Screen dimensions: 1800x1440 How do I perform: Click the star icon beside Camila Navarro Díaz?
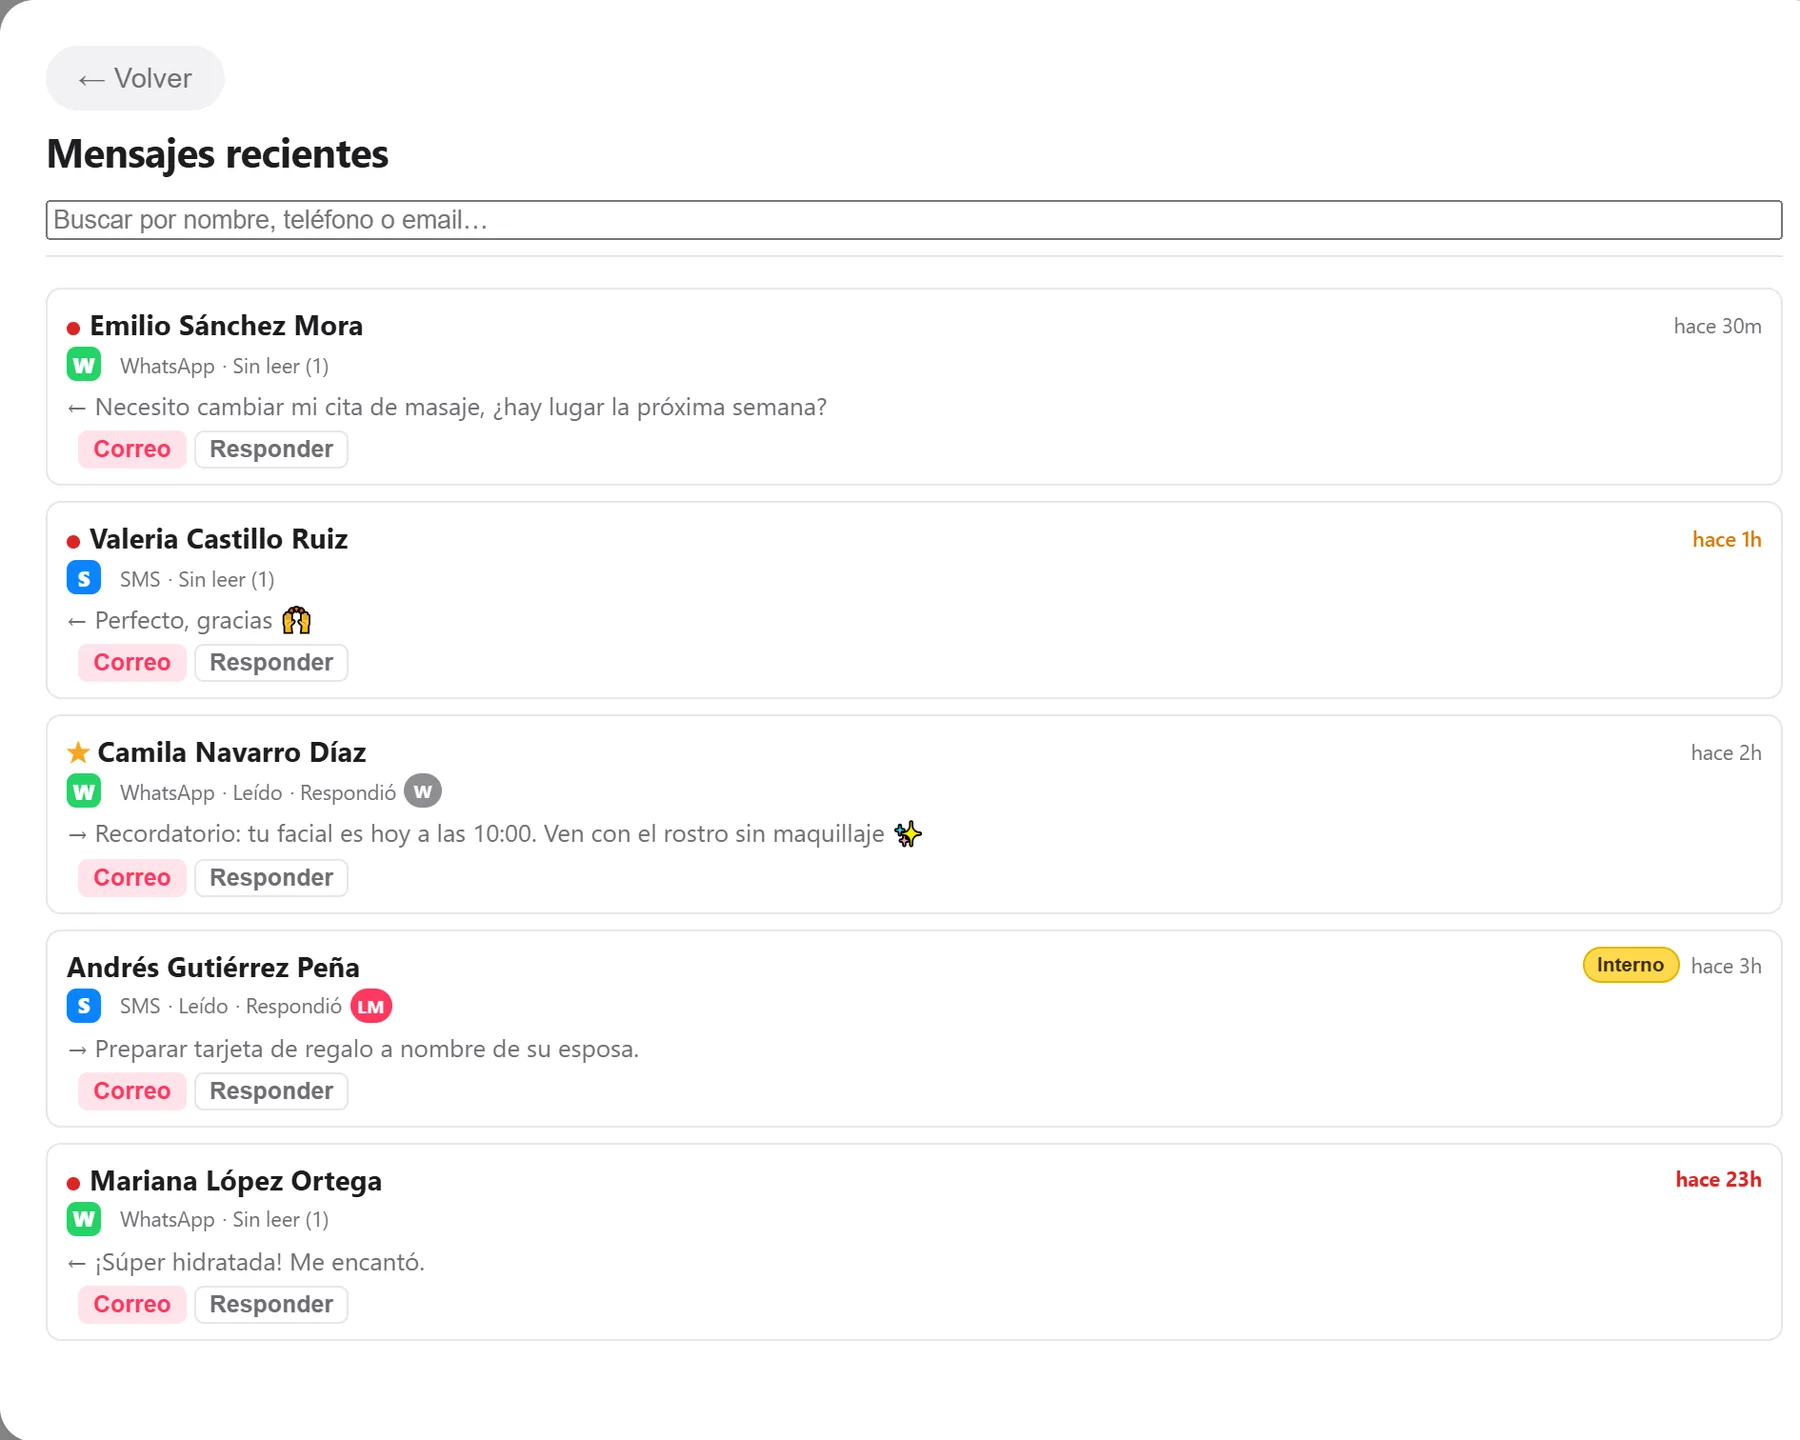coord(78,752)
